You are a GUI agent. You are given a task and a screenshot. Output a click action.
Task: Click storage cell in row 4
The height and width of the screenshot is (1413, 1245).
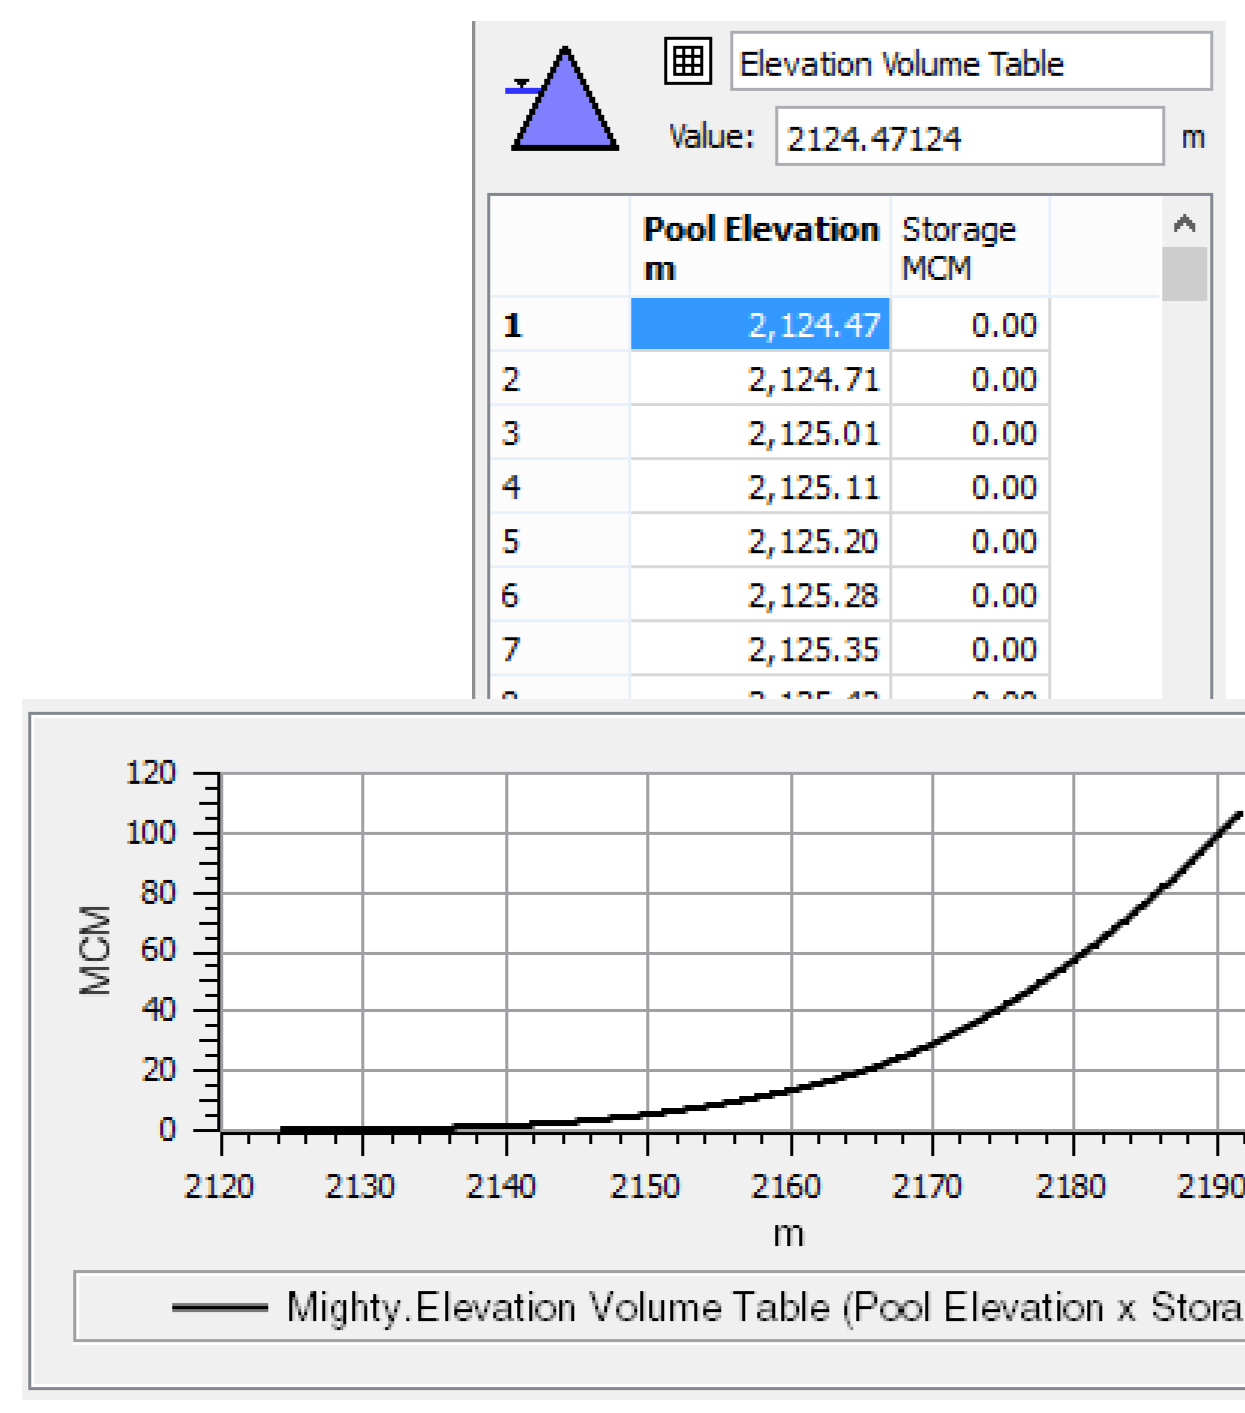(x=968, y=487)
